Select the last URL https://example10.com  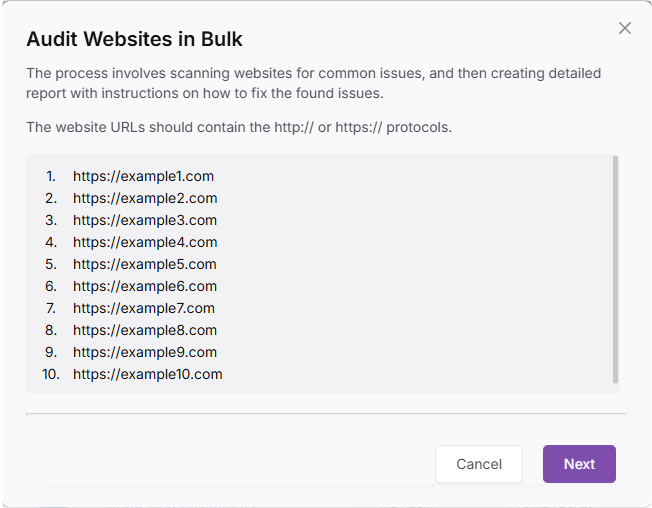tap(147, 374)
